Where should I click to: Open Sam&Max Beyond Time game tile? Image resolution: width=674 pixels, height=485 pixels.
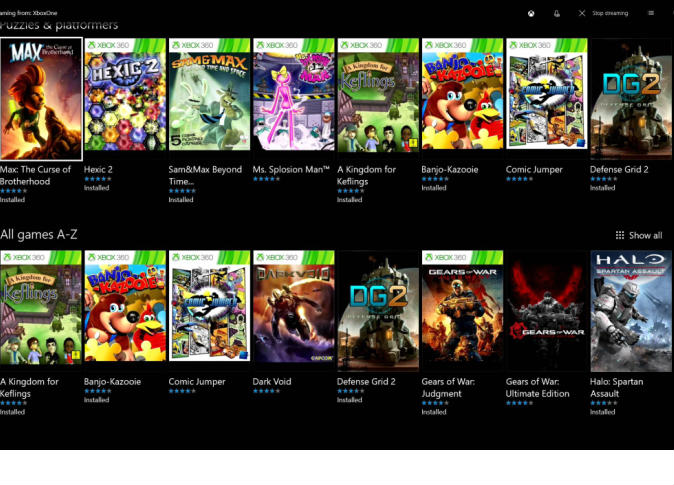tap(209, 99)
